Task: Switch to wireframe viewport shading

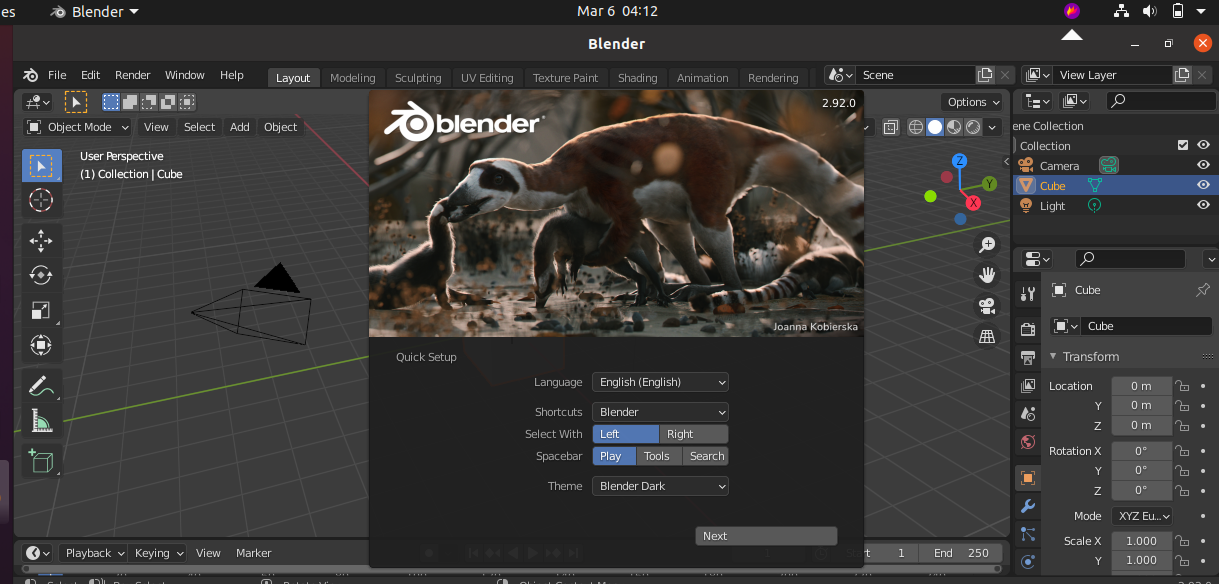Action: (916, 127)
